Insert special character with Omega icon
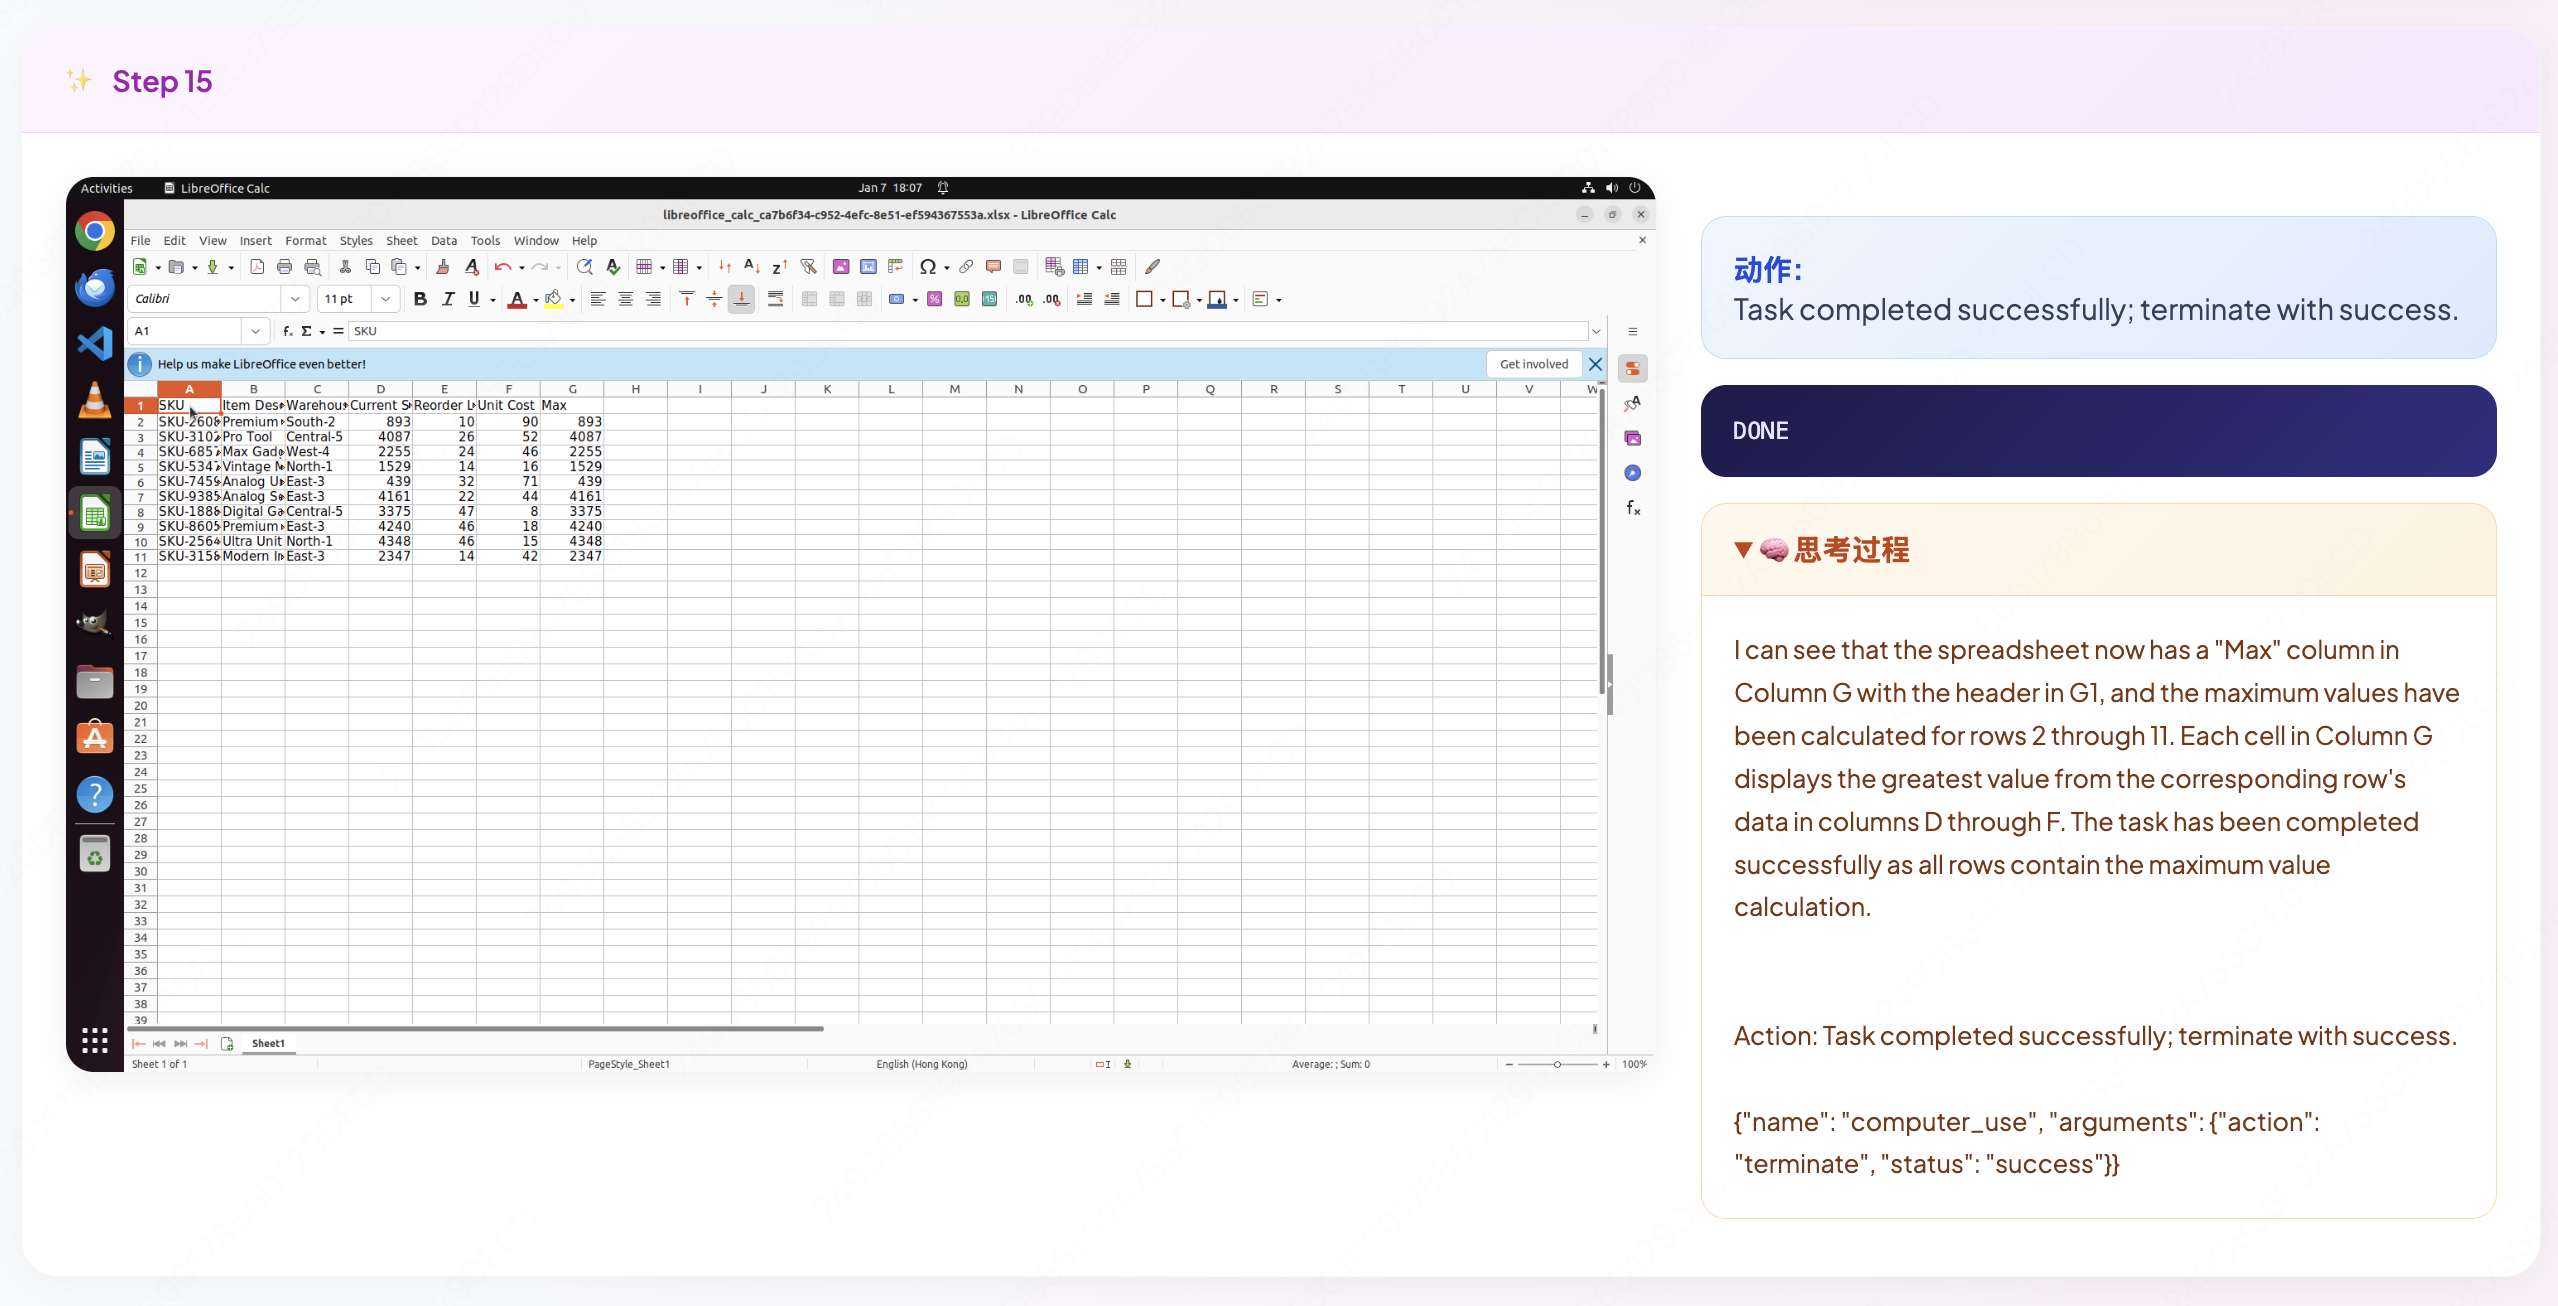 click(x=927, y=267)
